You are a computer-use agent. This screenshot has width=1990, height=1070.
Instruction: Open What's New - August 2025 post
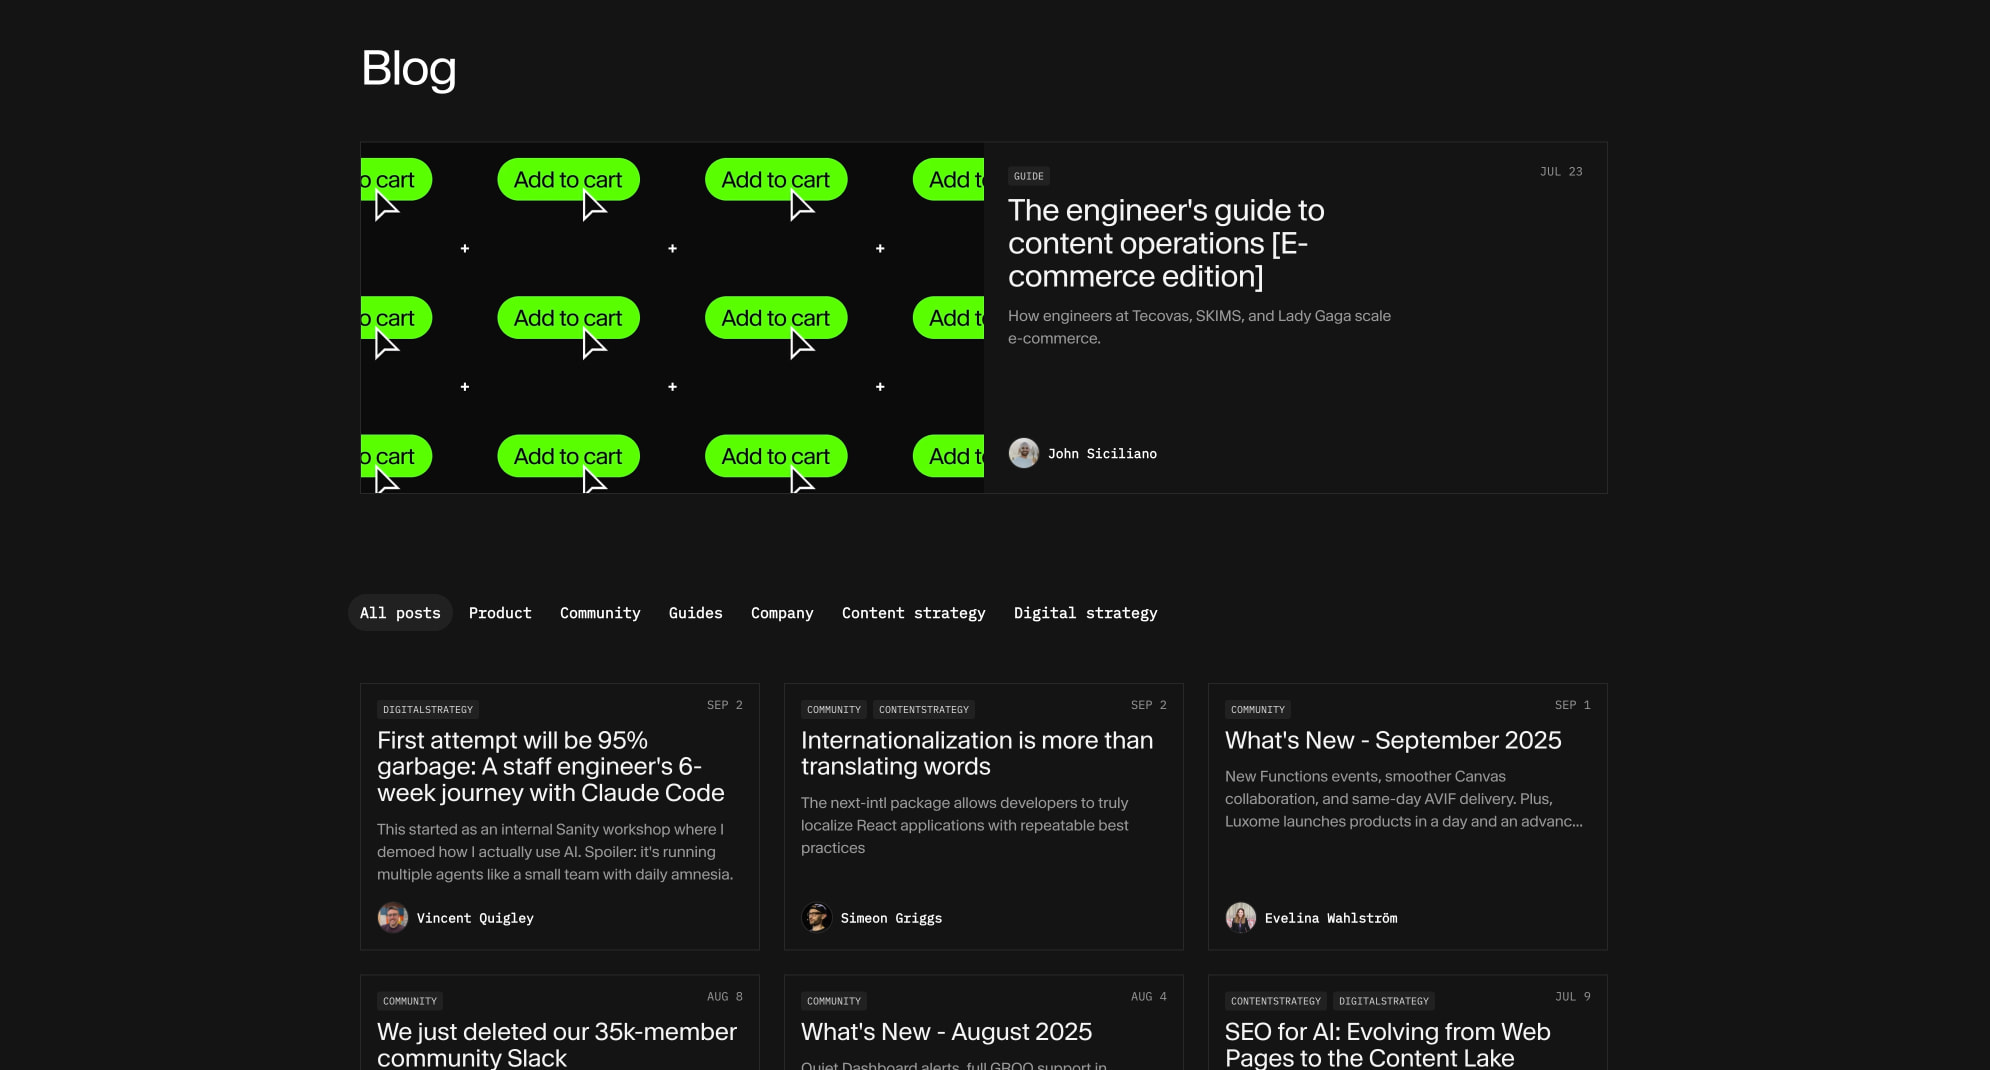coord(946,1031)
